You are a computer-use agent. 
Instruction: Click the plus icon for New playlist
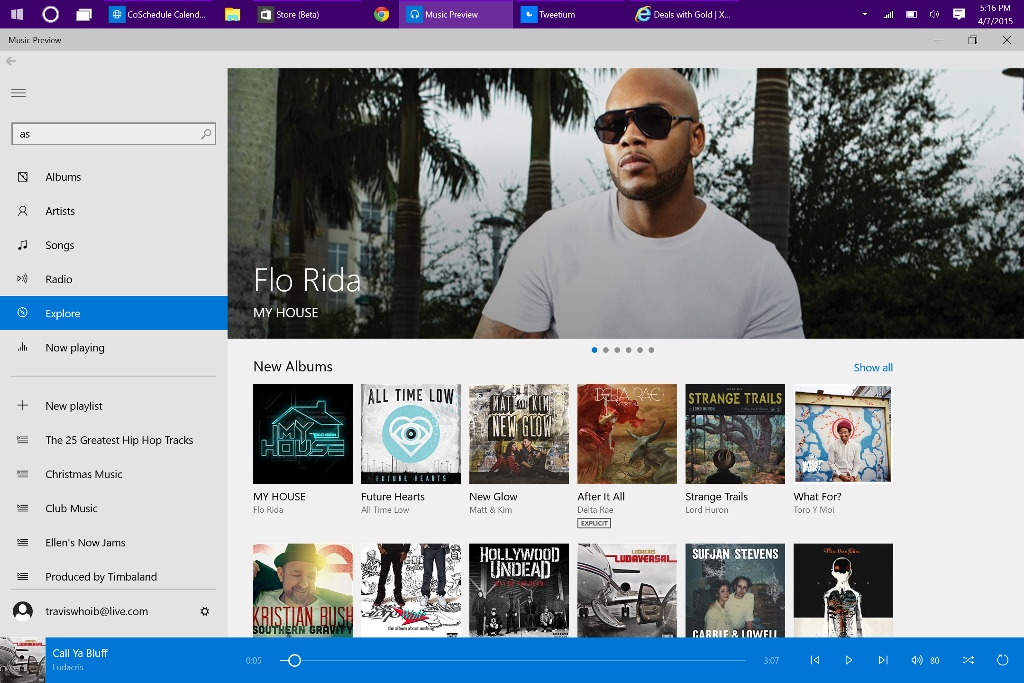[23, 405]
